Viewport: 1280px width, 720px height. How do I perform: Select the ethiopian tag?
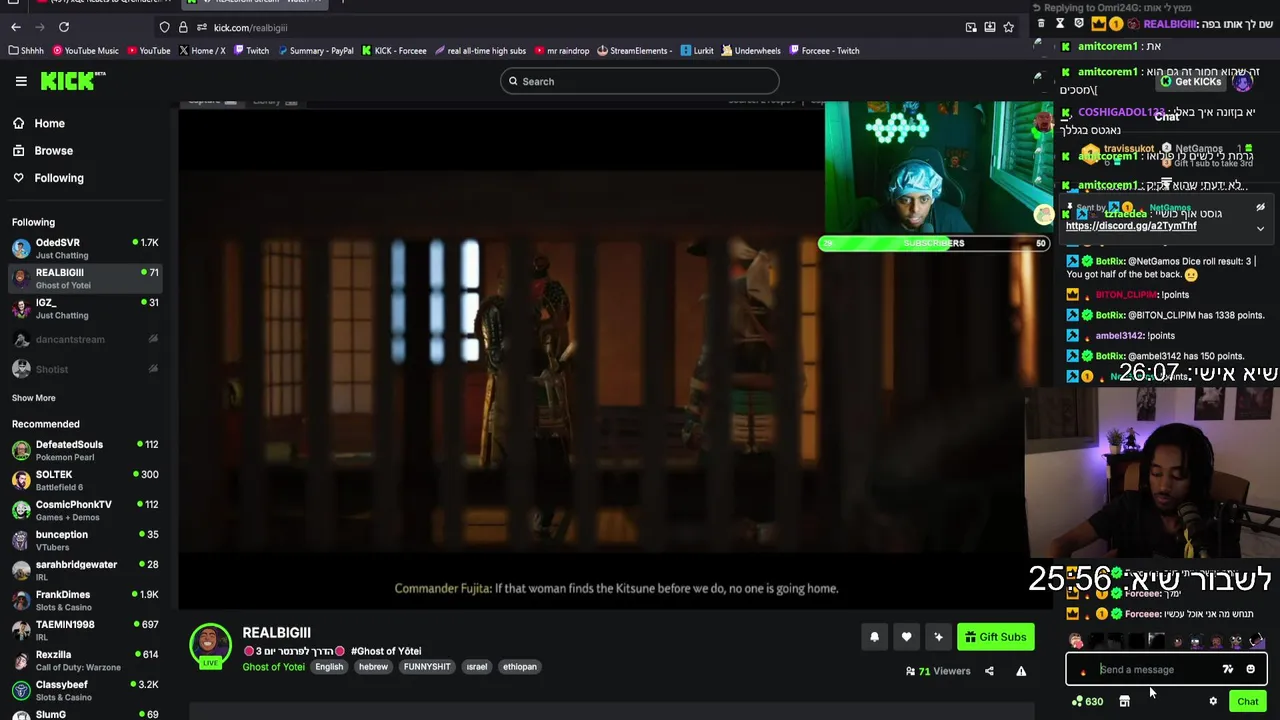click(520, 667)
